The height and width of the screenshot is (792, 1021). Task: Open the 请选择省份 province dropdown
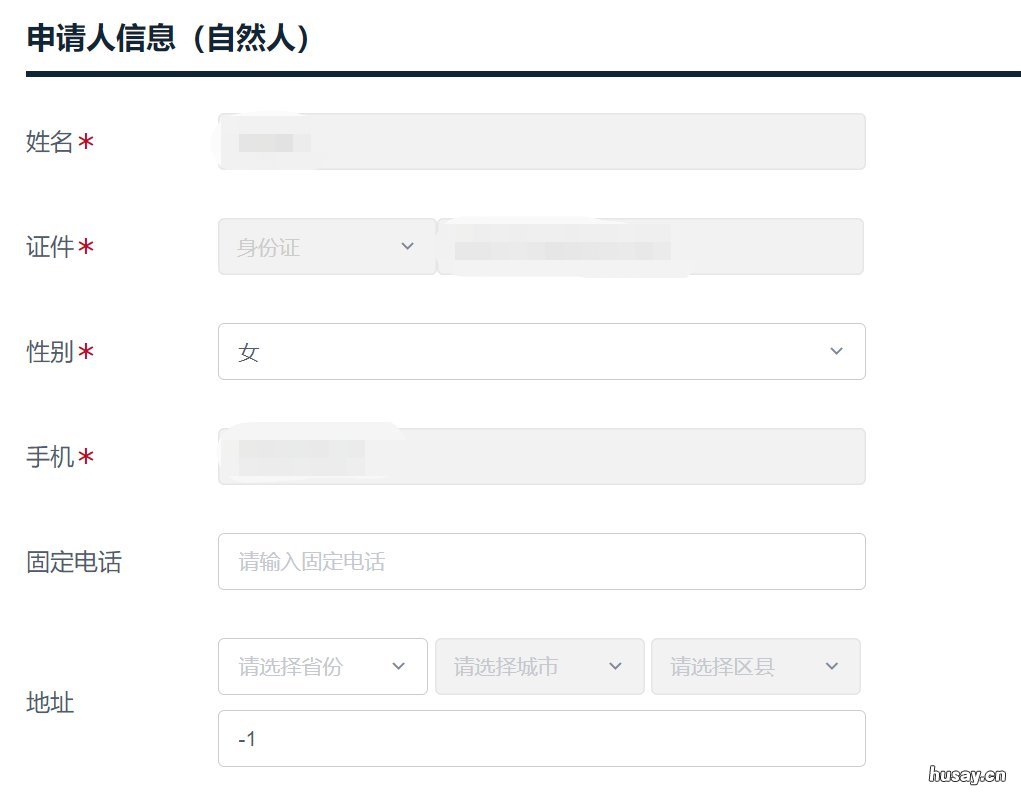coord(322,667)
